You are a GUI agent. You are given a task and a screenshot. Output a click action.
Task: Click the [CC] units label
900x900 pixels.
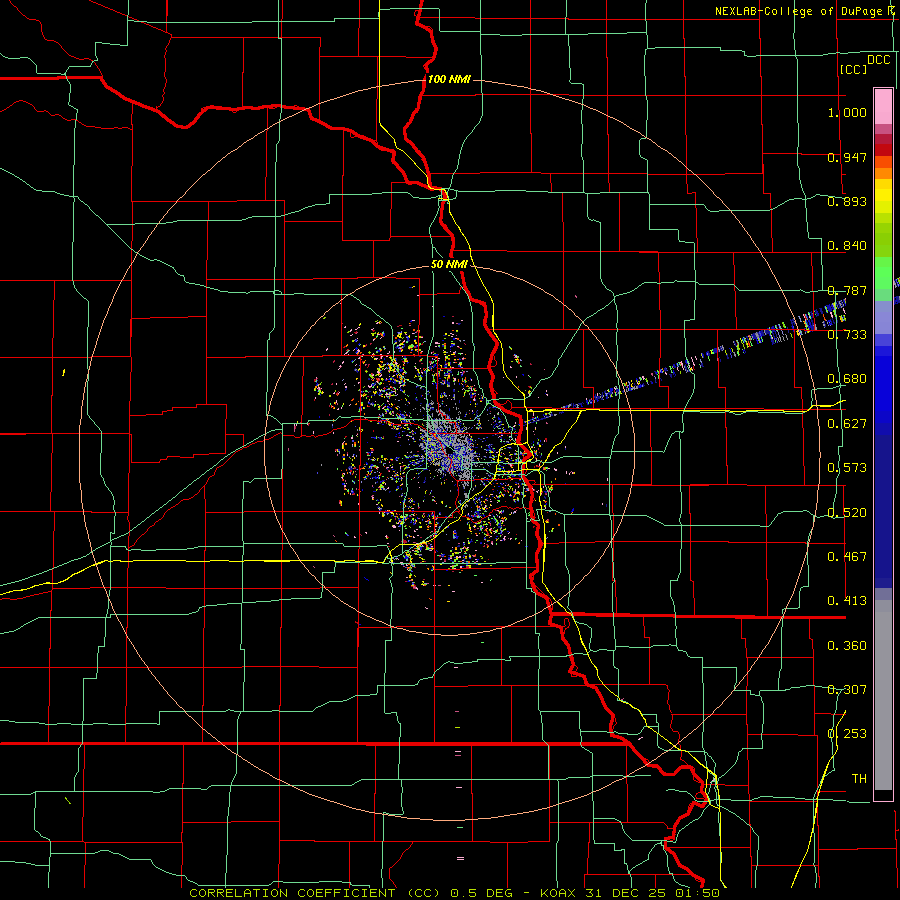pos(853,69)
